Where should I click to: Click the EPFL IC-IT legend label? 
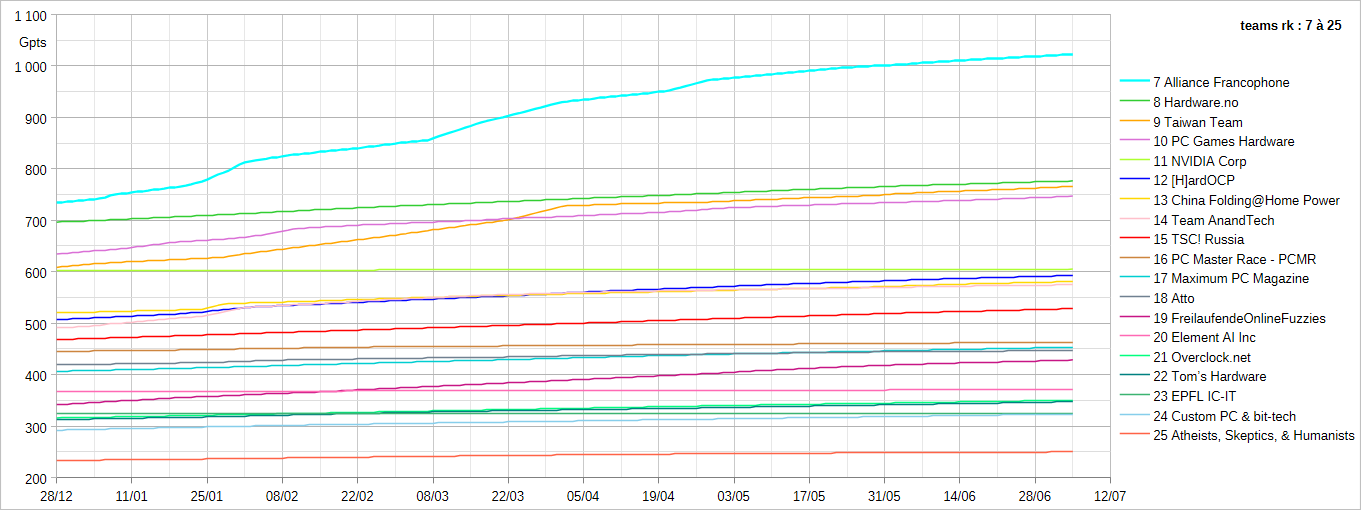[1198, 397]
